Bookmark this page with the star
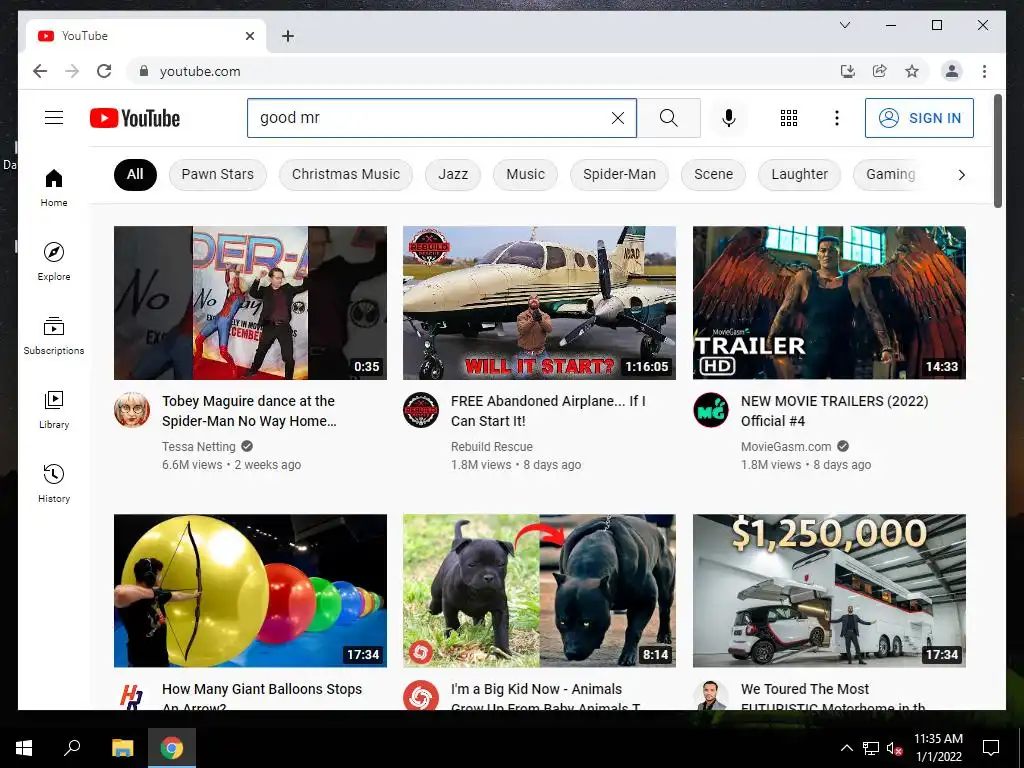Screen dimensions: 1024x768 (x=912, y=71)
